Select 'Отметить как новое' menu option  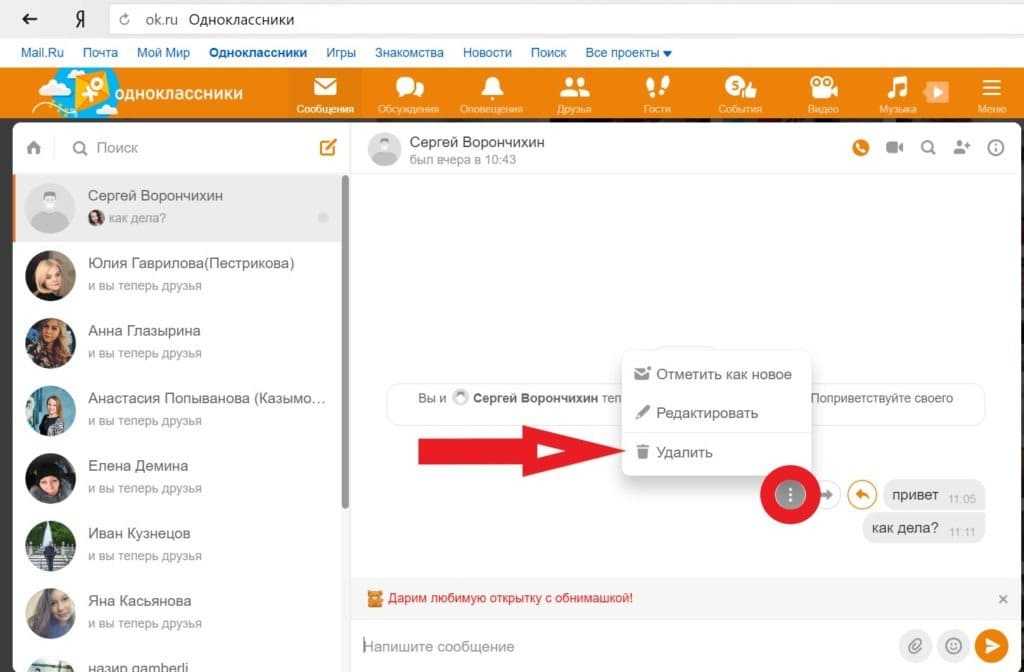pyautogui.click(x=723, y=374)
